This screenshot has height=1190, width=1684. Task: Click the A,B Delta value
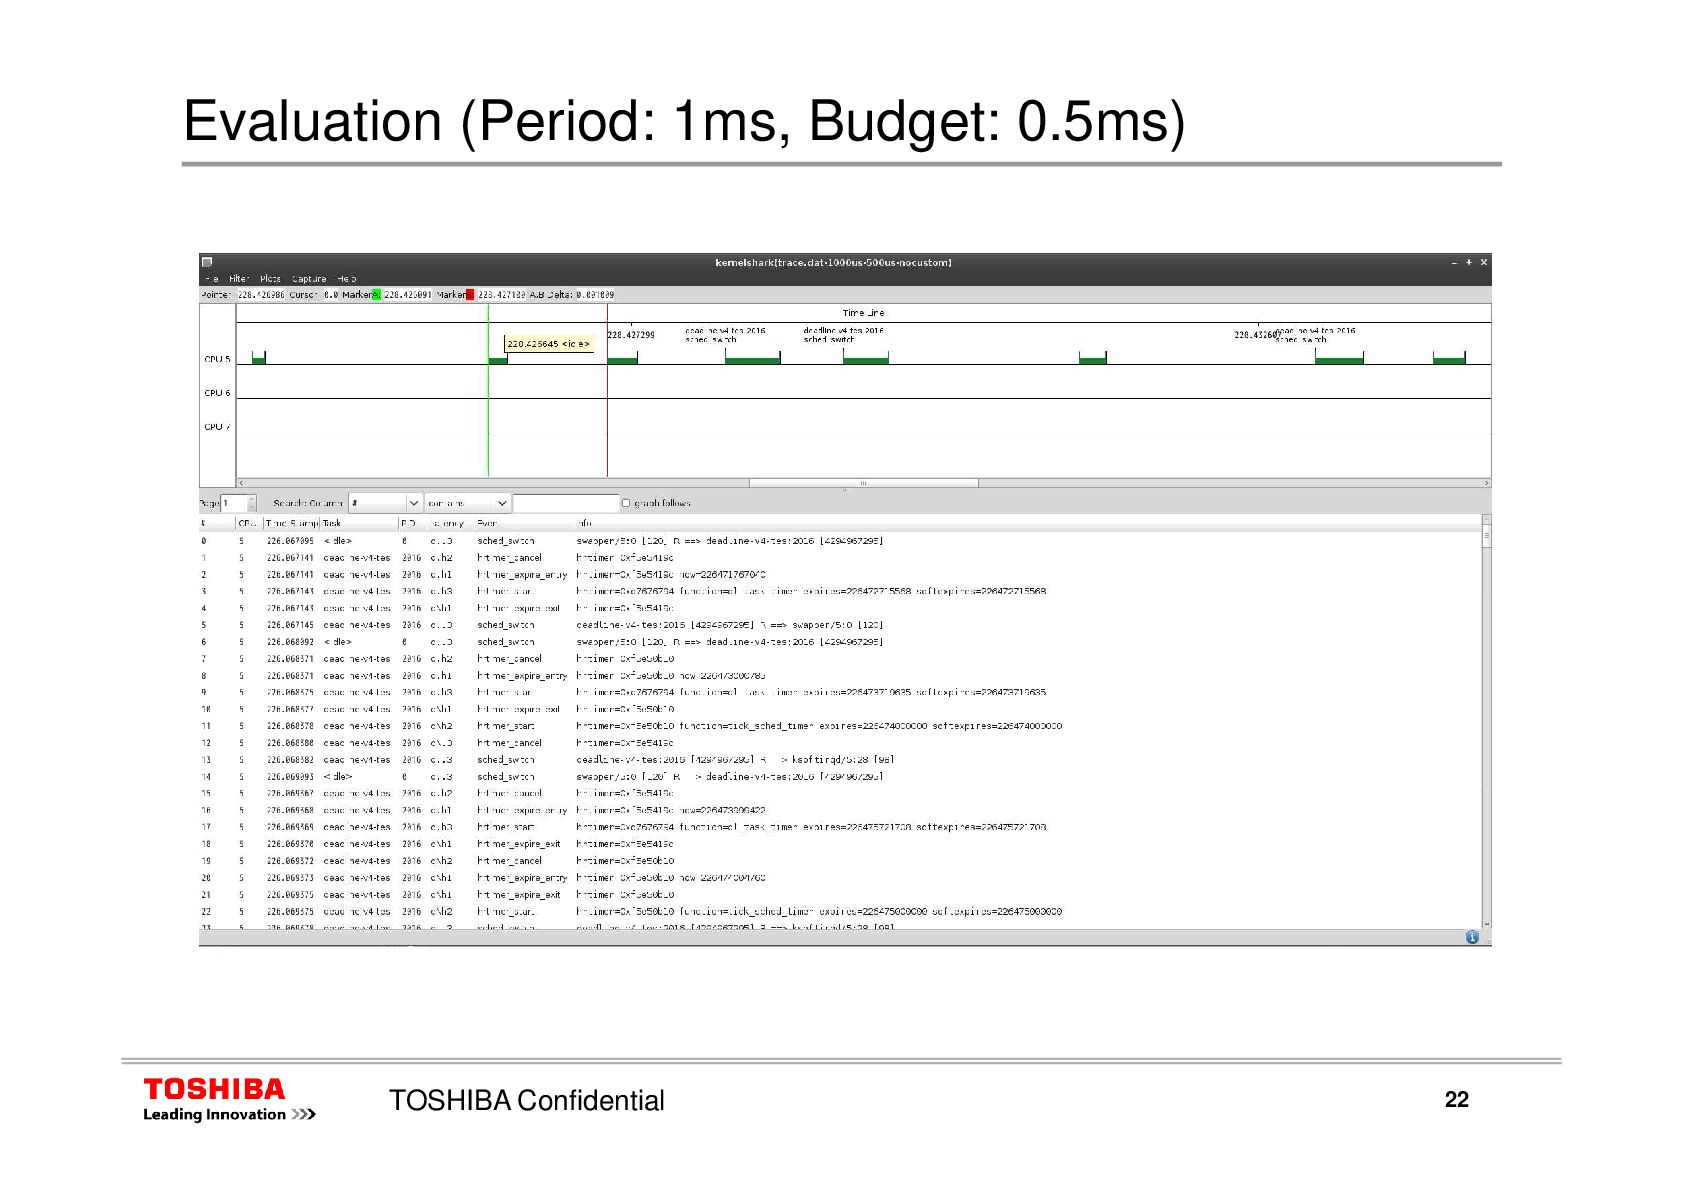point(595,295)
